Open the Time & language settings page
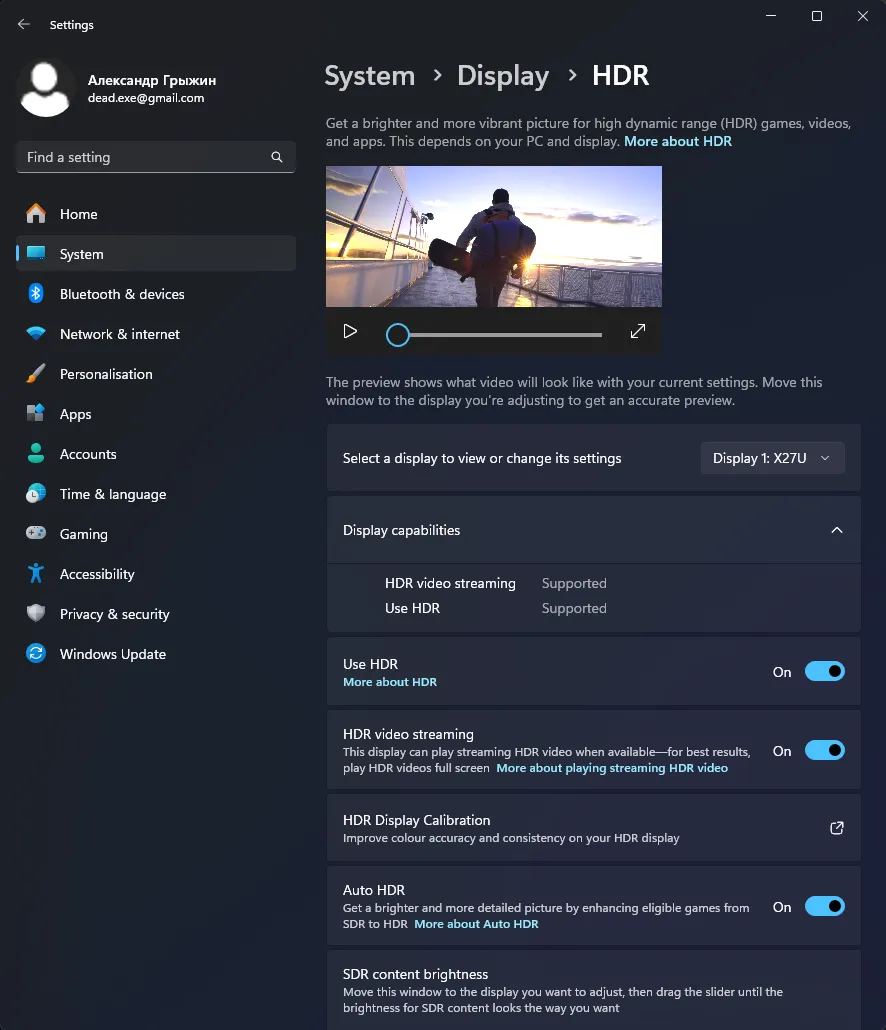Image resolution: width=886 pixels, height=1030 pixels. pos(112,494)
